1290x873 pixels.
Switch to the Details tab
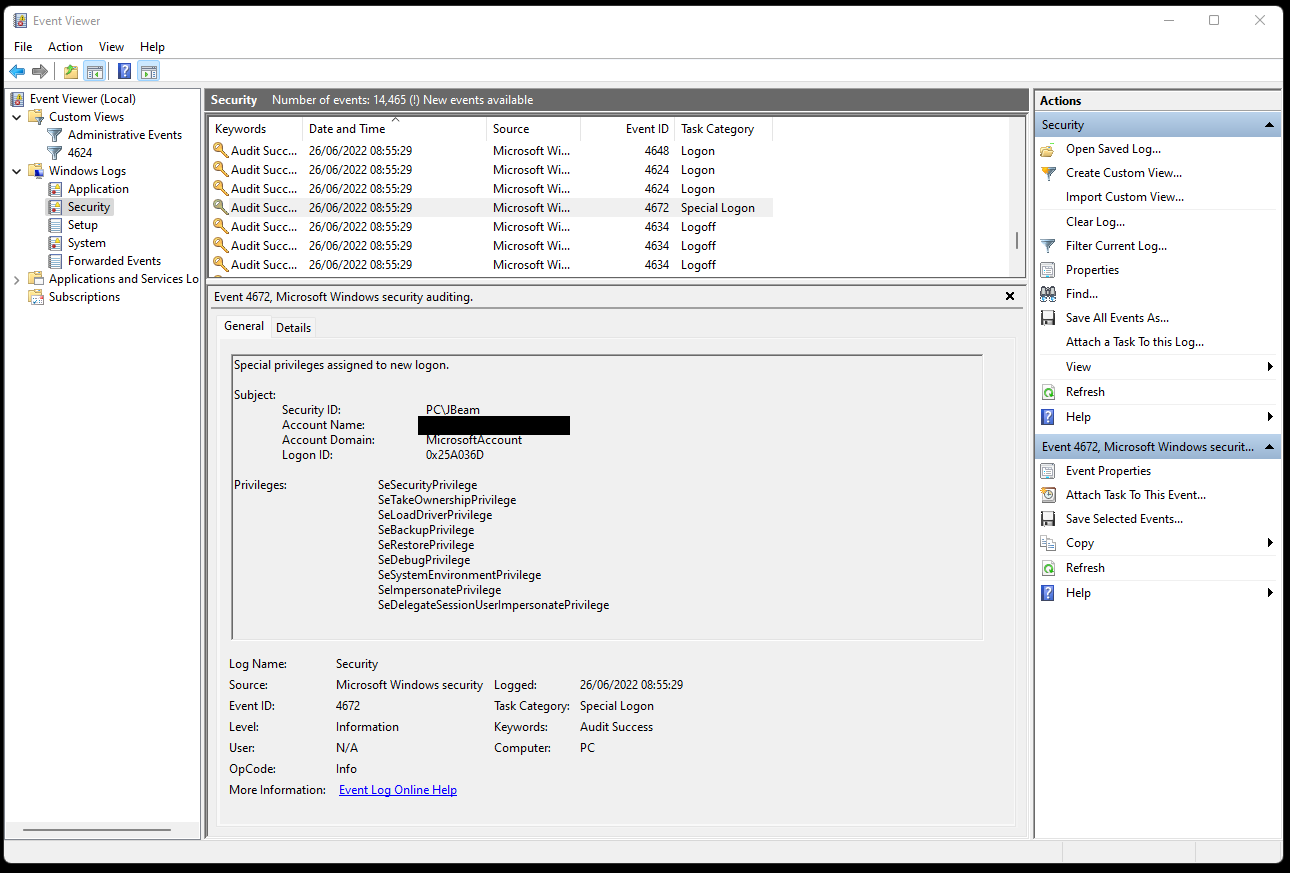[294, 327]
